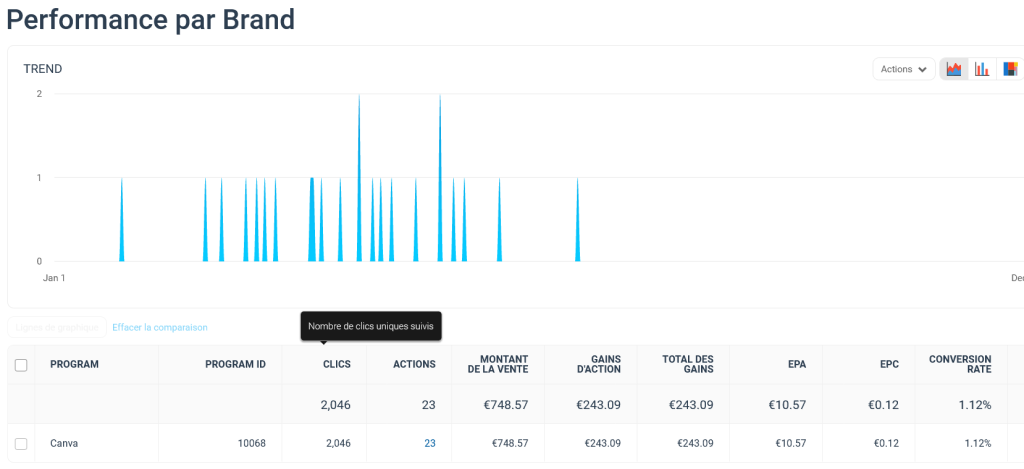Sort by MONTANT DE LA VENTE column

(x=497, y=365)
